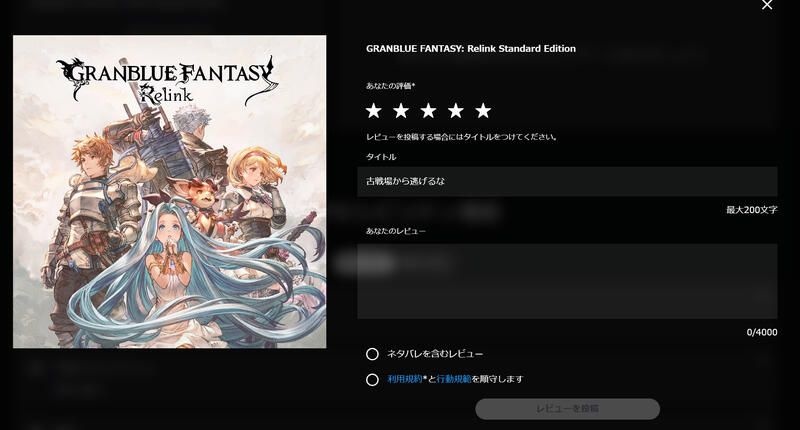Click the 最大200文字 limit note
This screenshot has width=800, height=430.
click(x=752, y=210)
